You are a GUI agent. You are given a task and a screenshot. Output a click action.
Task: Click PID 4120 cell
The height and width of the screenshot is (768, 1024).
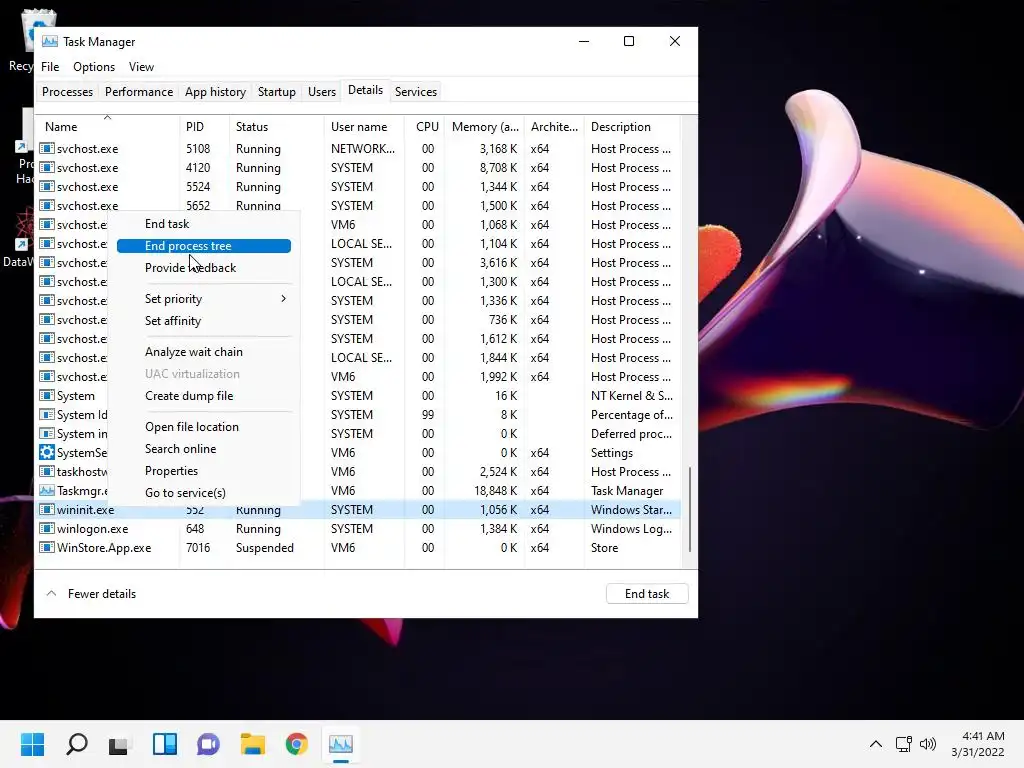(198, 167)
